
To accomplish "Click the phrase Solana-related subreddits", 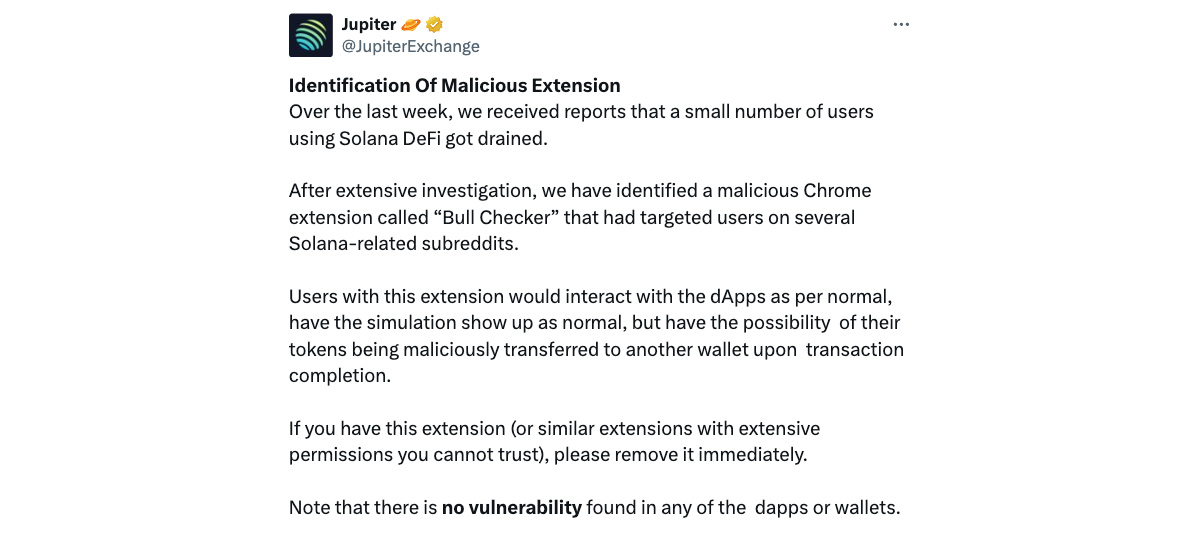I will click(404, 244).
